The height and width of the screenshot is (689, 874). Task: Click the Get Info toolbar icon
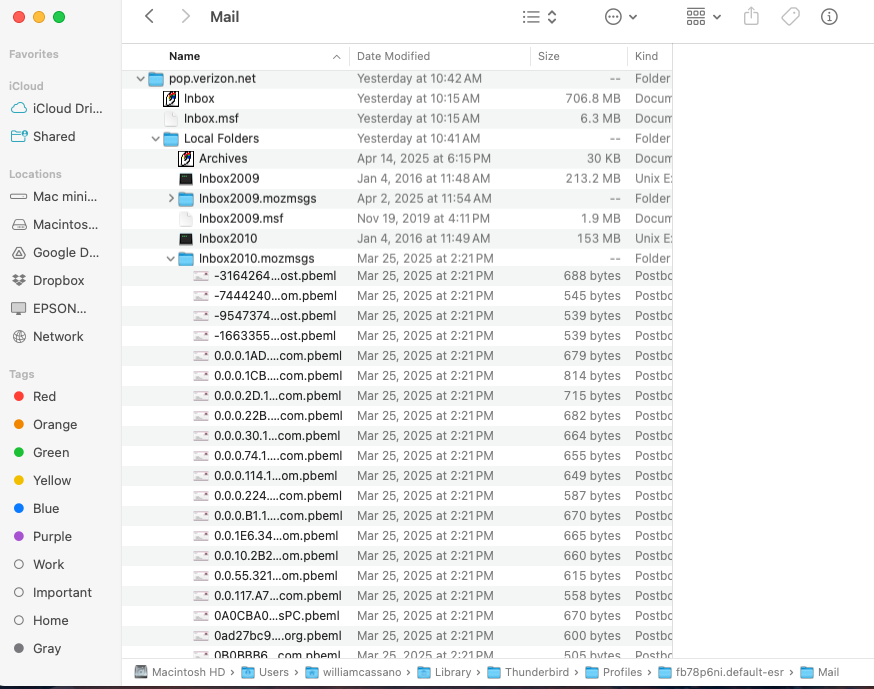(829, 17)
